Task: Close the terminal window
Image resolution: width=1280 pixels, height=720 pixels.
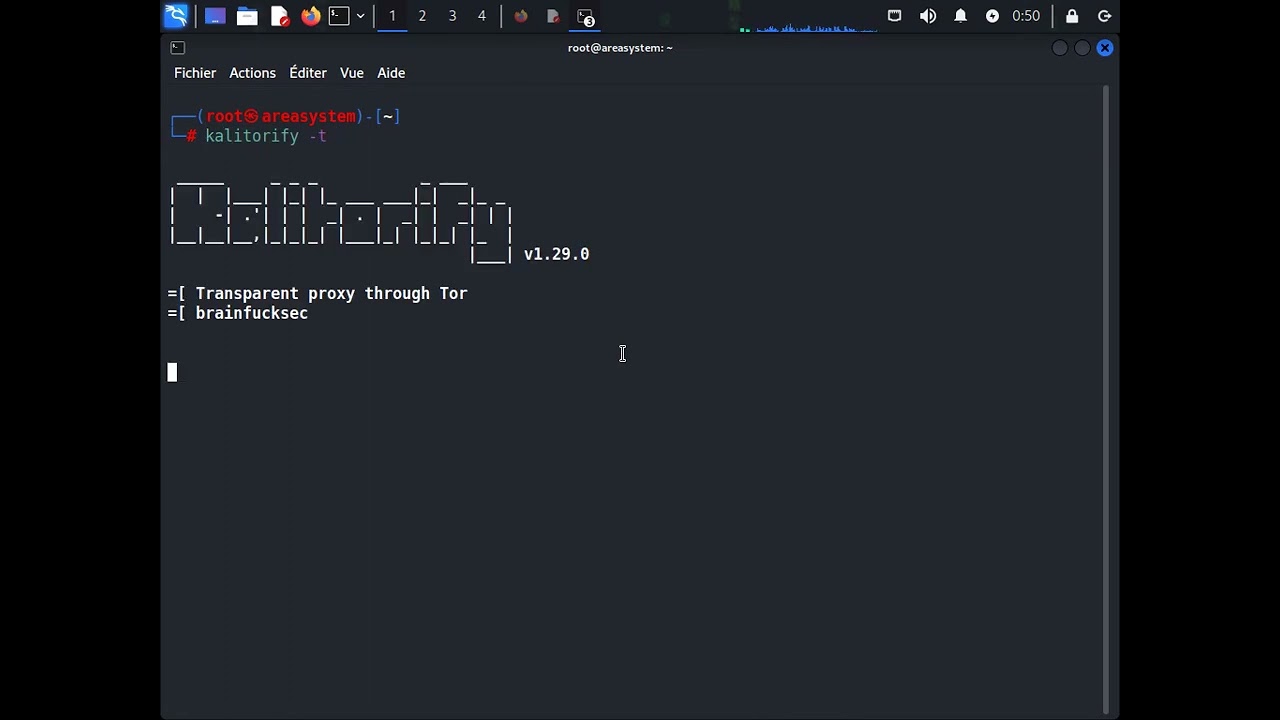Action: [x=1105, y=48]
